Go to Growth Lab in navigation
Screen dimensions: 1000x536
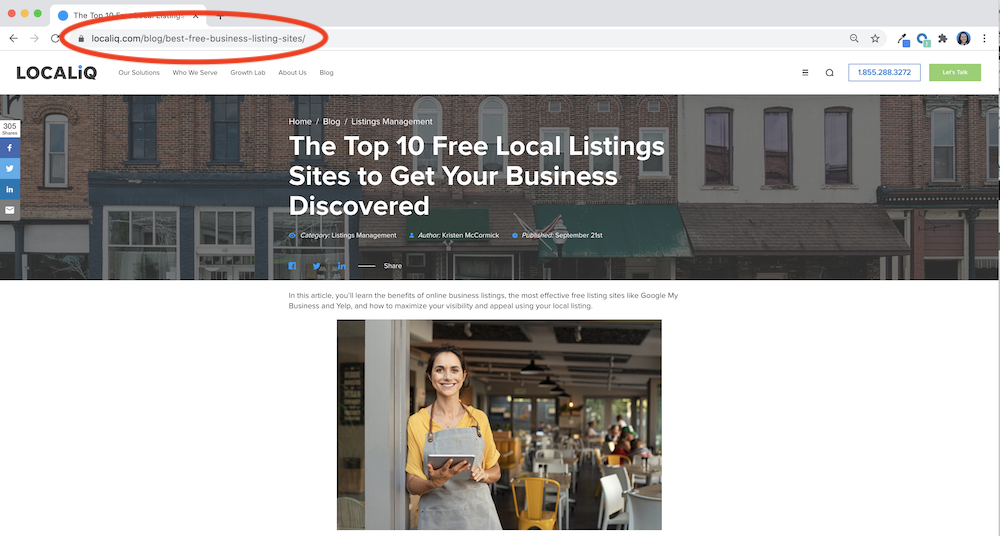247,73
